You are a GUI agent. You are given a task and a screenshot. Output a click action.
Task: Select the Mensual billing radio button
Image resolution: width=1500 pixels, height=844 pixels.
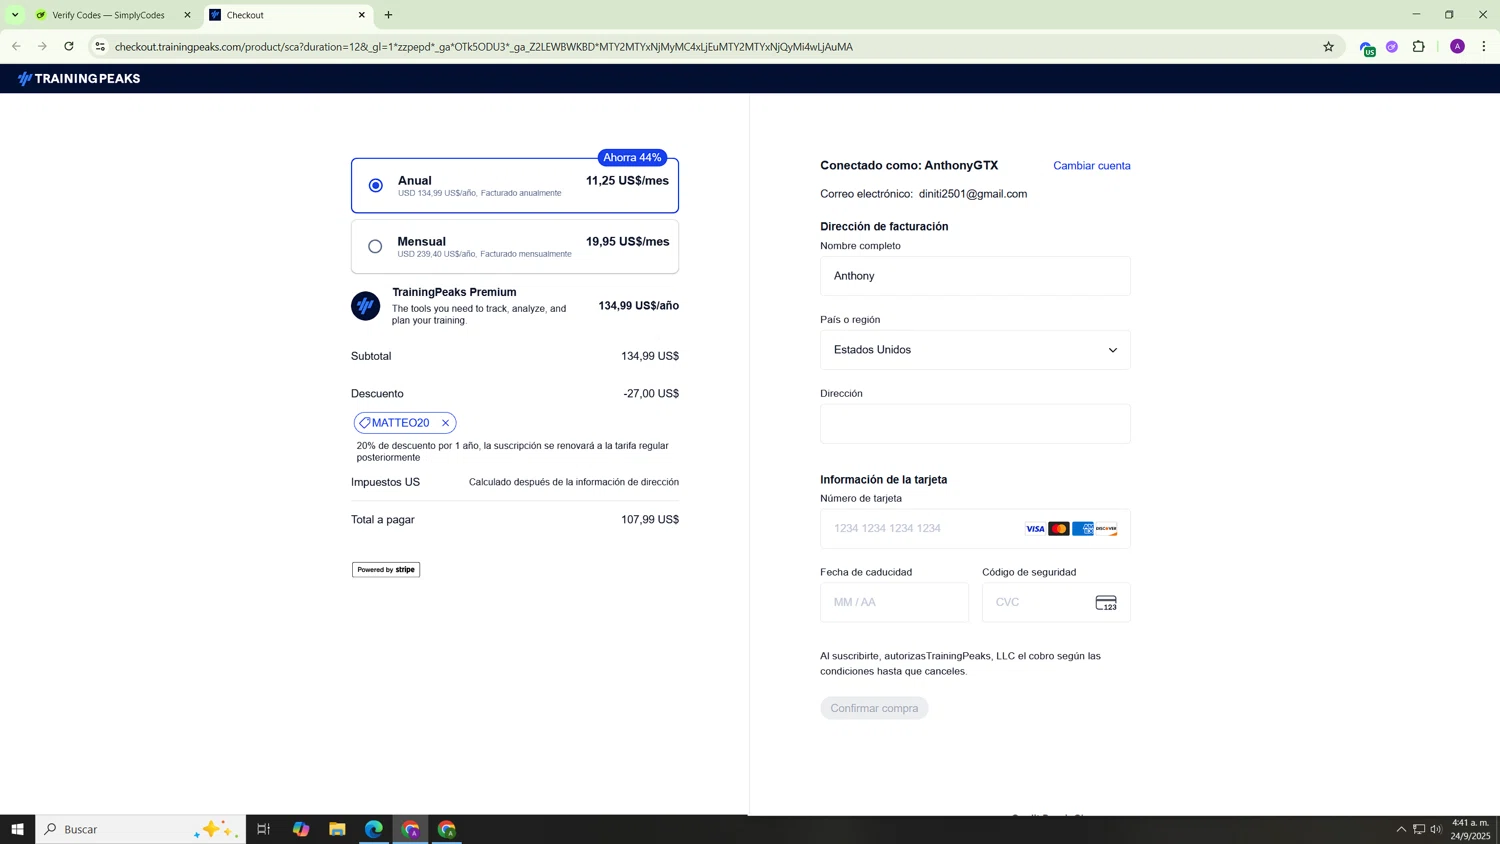375,246
